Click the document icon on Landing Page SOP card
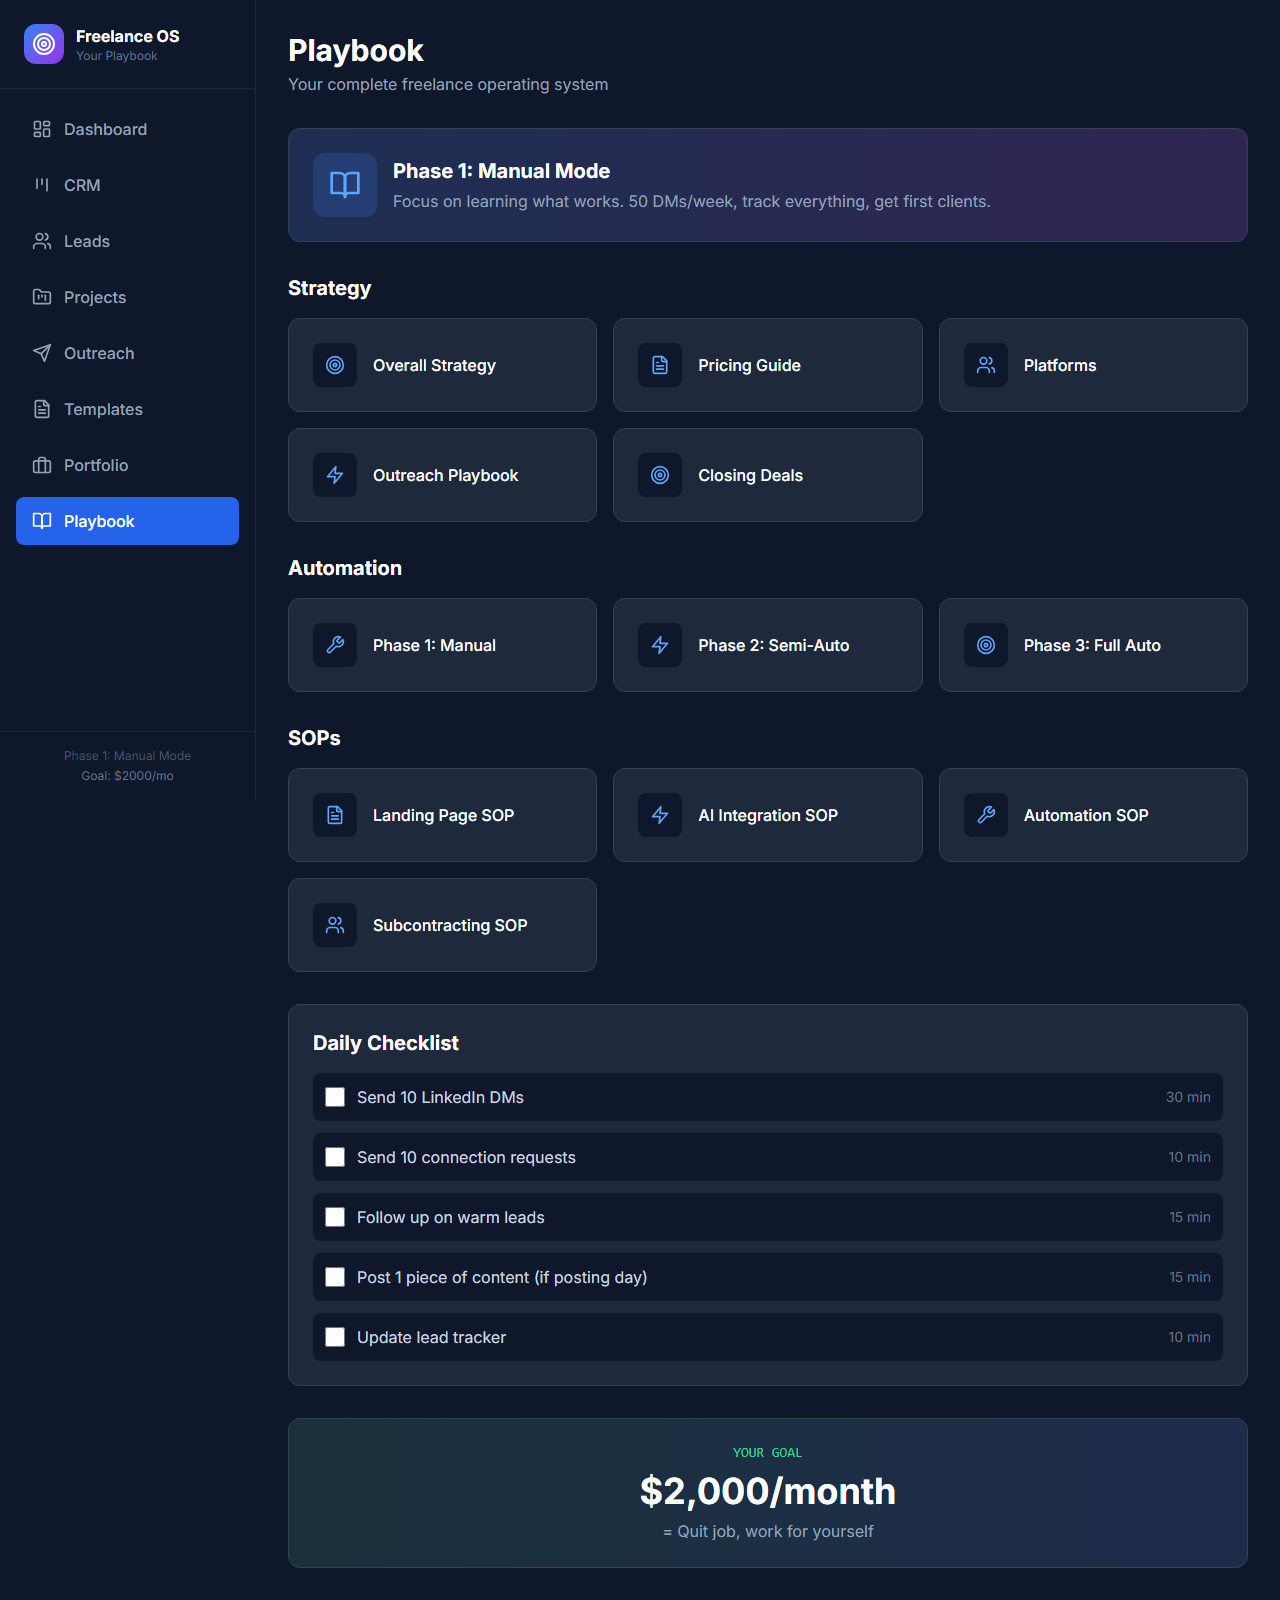This screenshot has width=1280, height=1600. tap(335, 815)
